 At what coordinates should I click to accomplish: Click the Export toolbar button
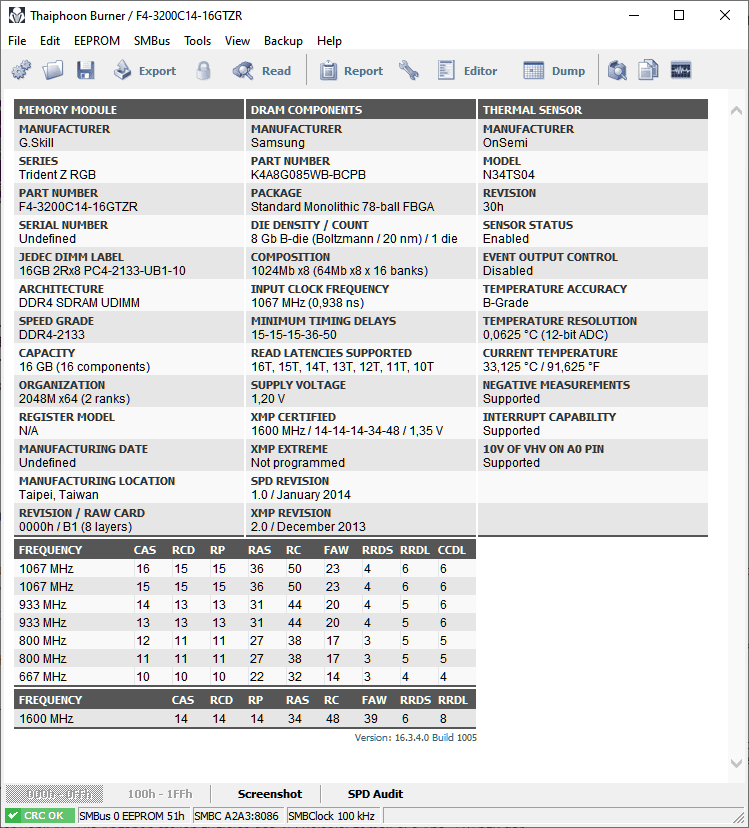(144, 70)
